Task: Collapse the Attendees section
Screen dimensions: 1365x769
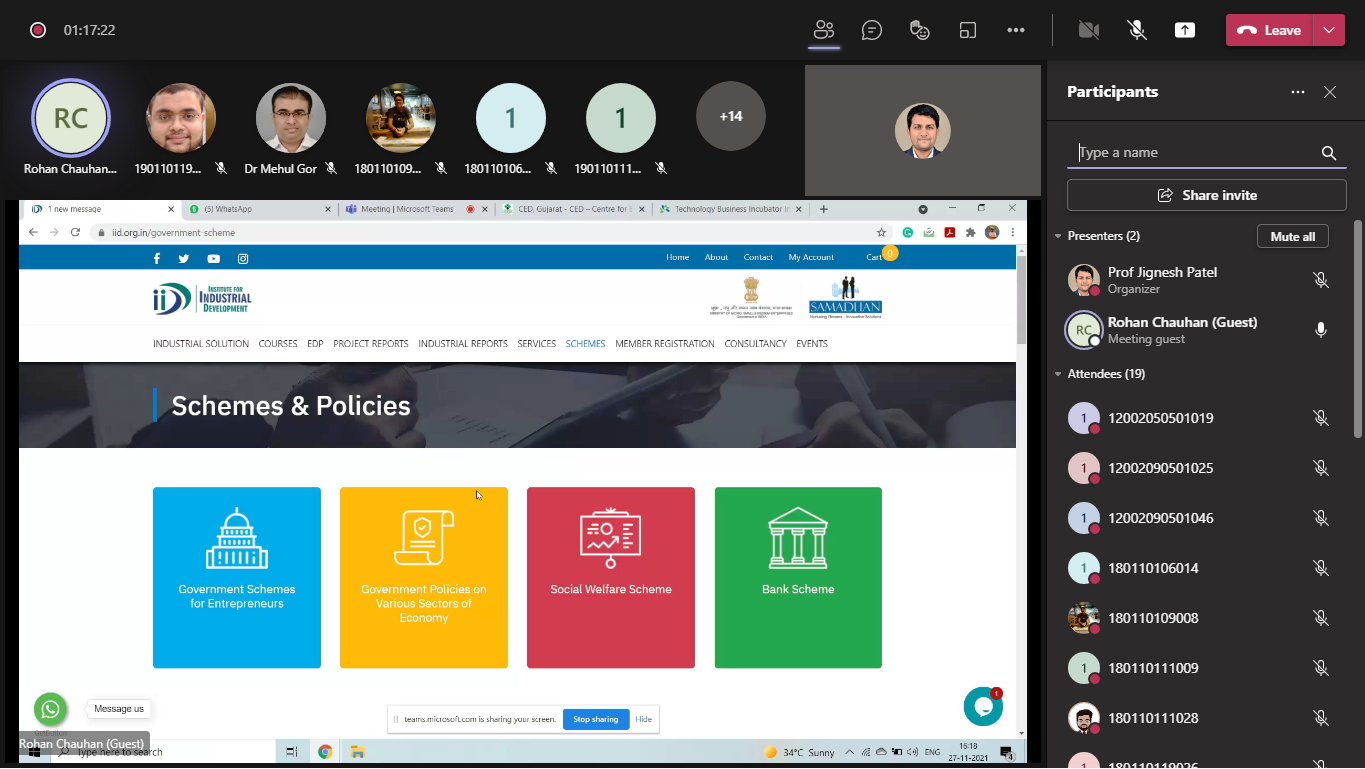Action: click(x=1059, y=374)
